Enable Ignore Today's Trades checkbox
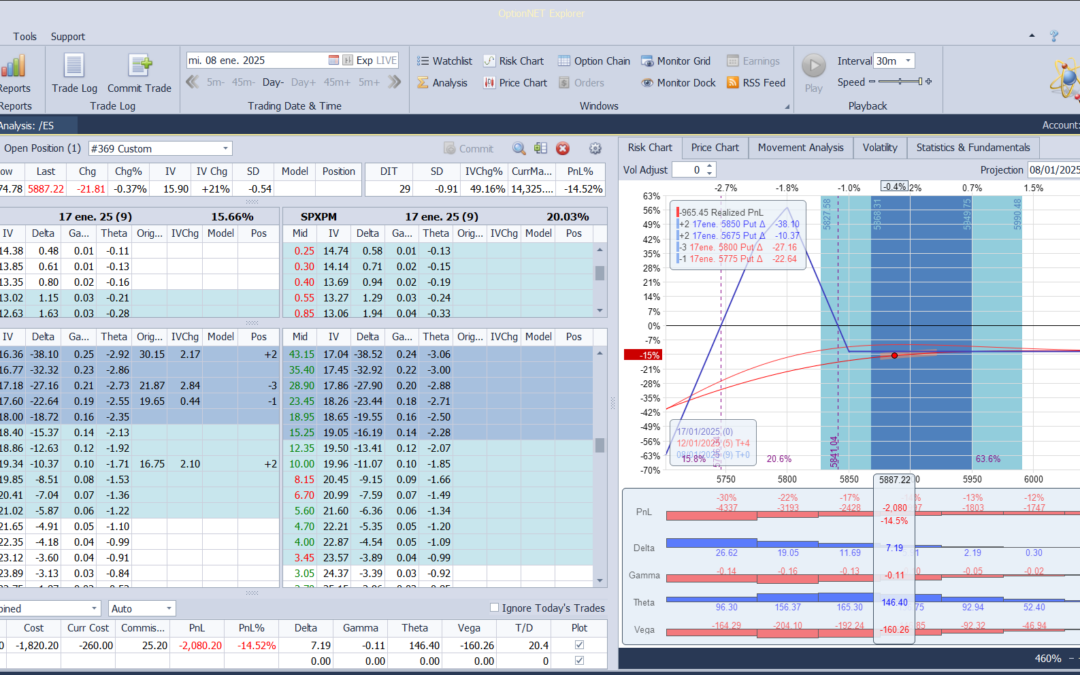The width and height of the screenshot is (1080, 675). (495, 608)
